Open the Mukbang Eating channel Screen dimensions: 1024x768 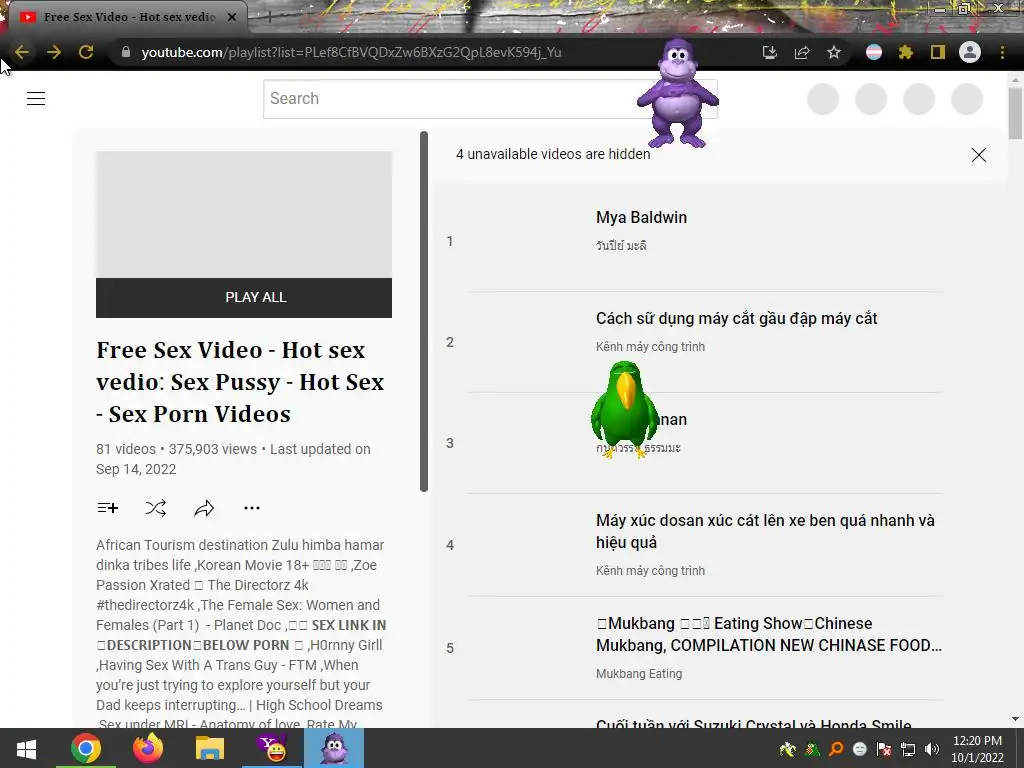(639, 674)
